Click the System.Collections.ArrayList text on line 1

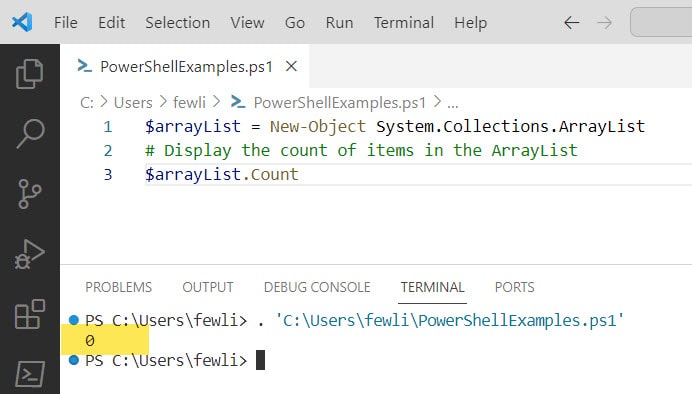point(511,127)
